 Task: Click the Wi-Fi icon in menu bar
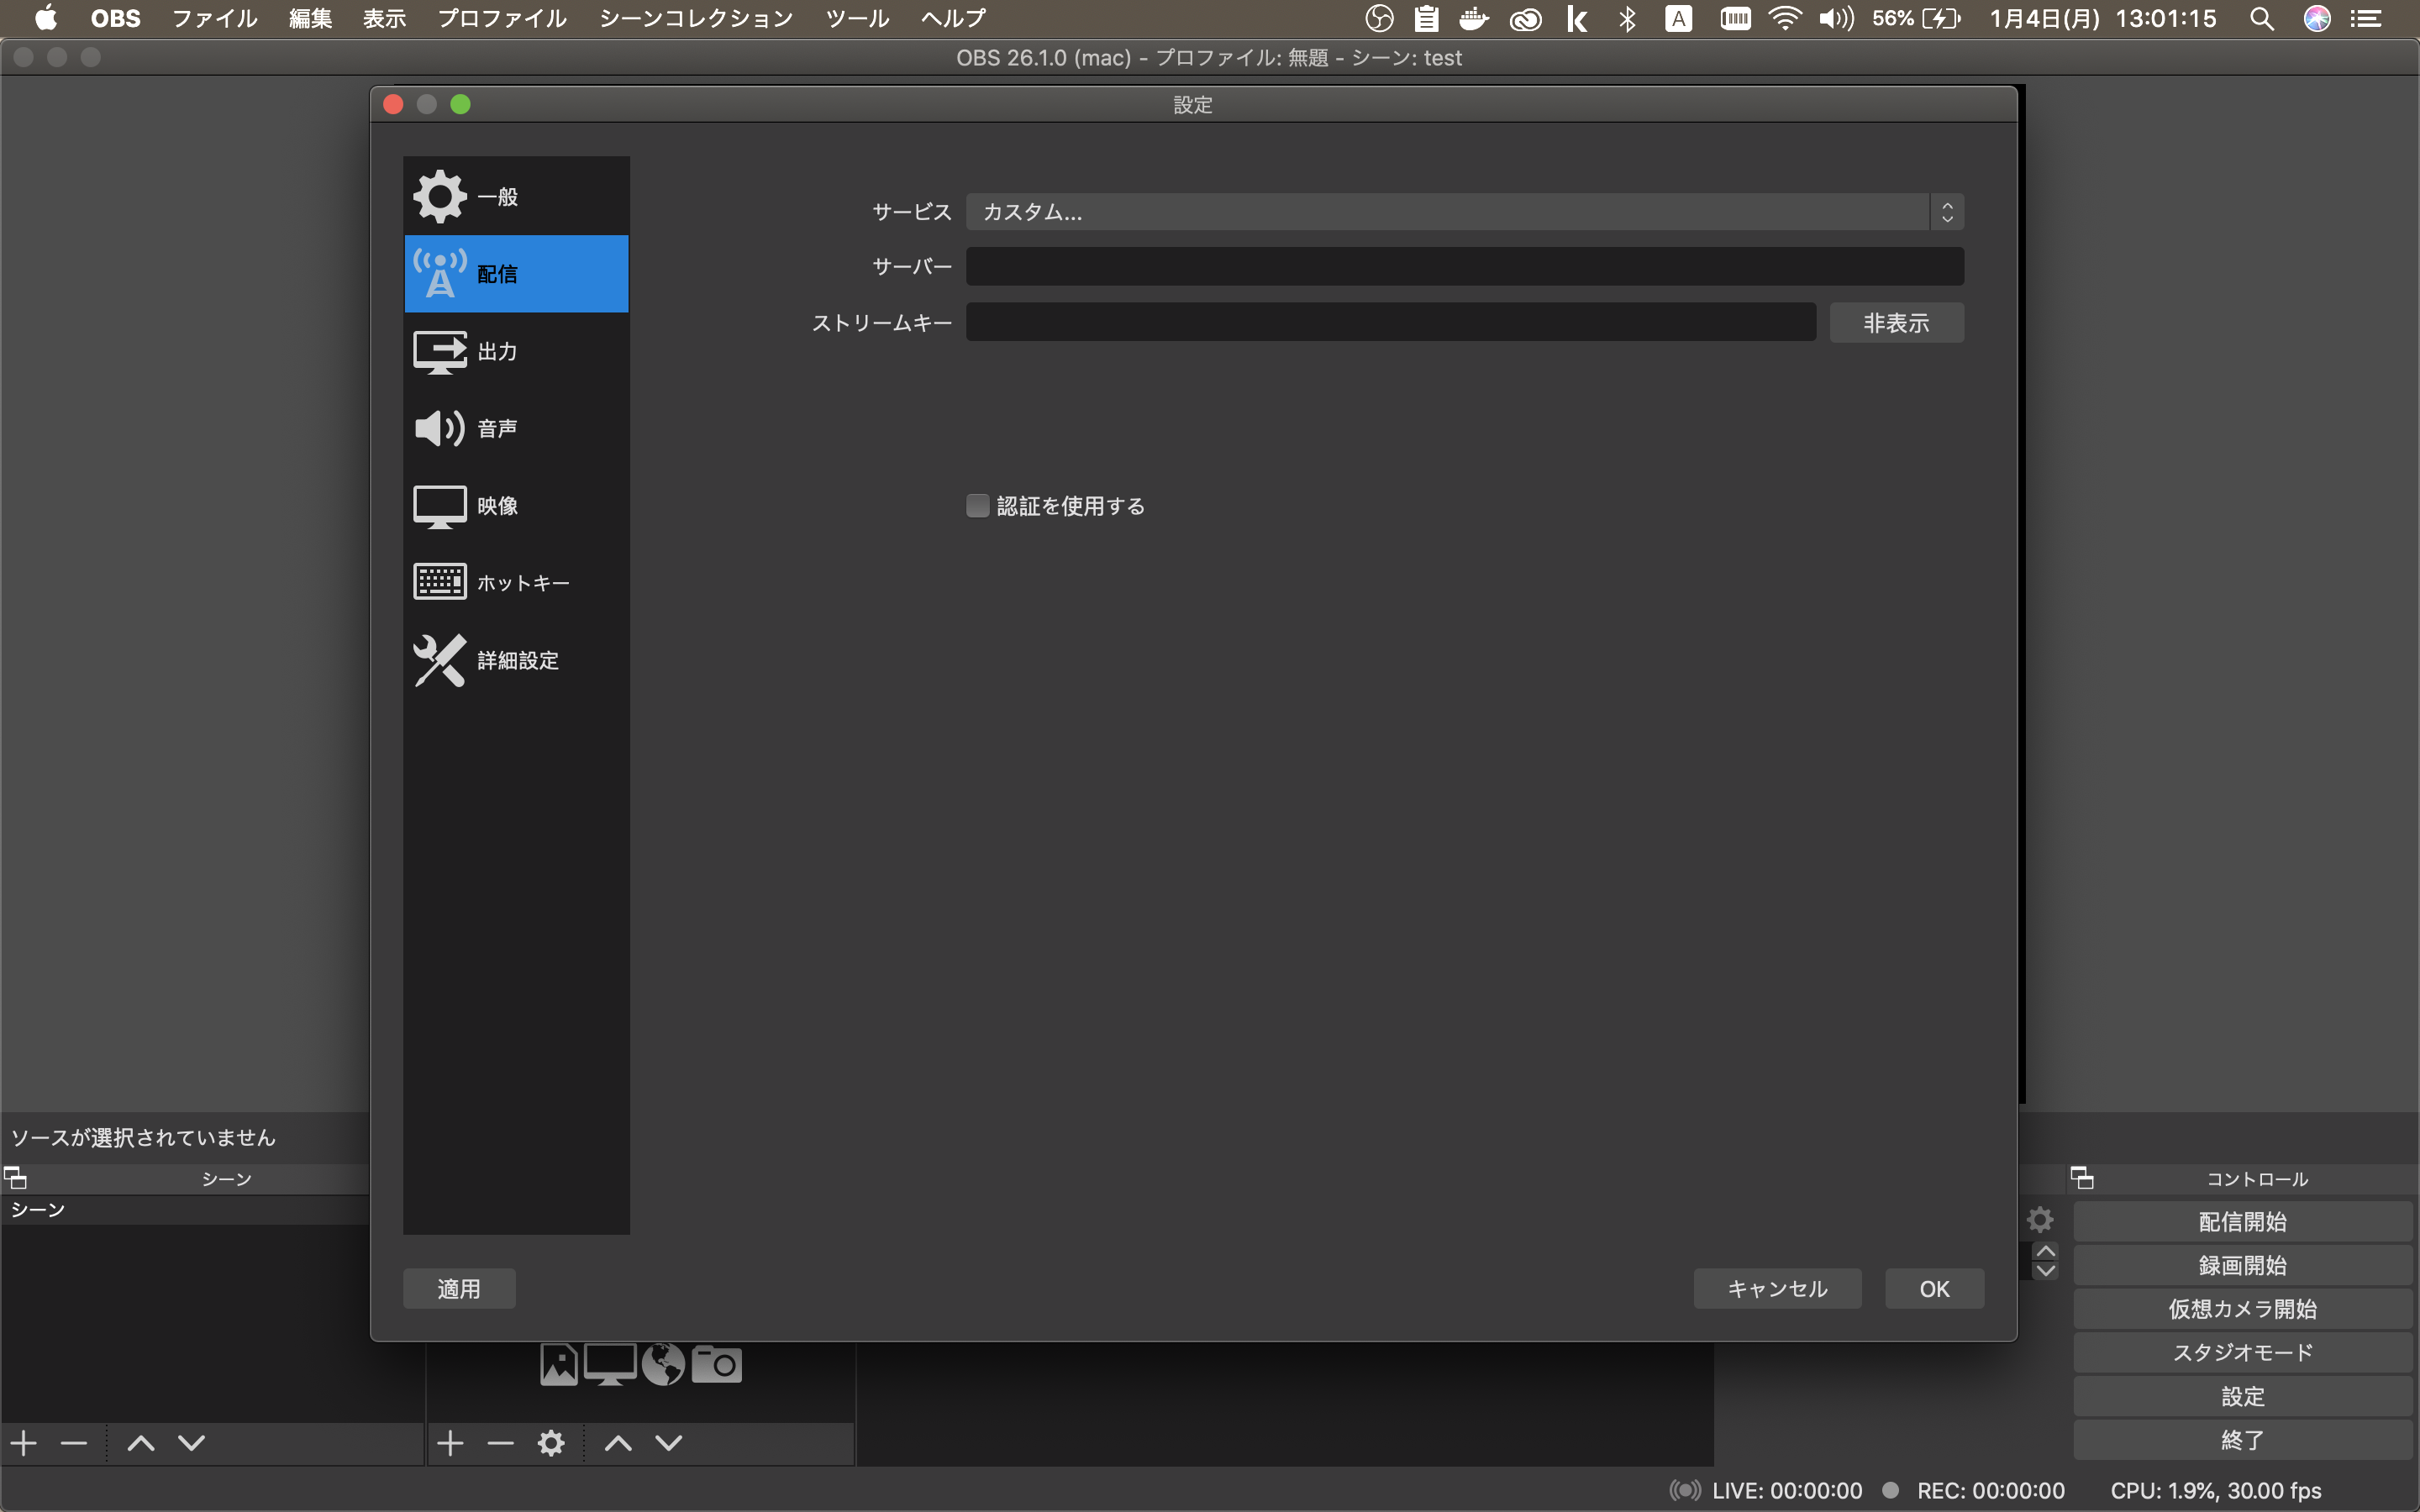pyautogui.click(x=1785, y=19)
